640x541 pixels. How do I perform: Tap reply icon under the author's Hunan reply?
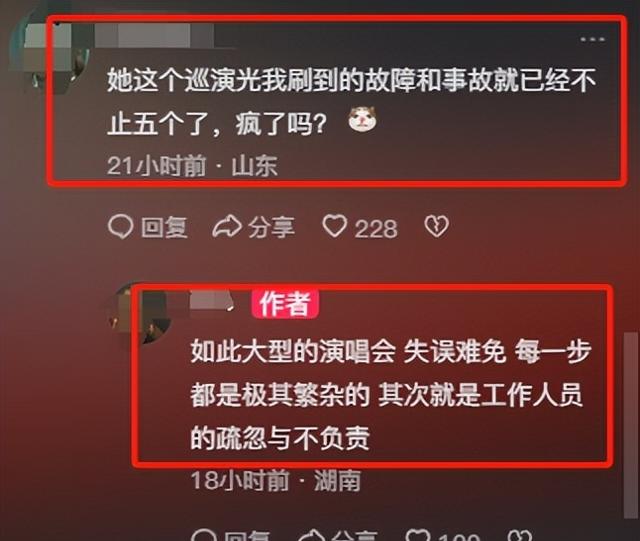(x=203, y=536)
